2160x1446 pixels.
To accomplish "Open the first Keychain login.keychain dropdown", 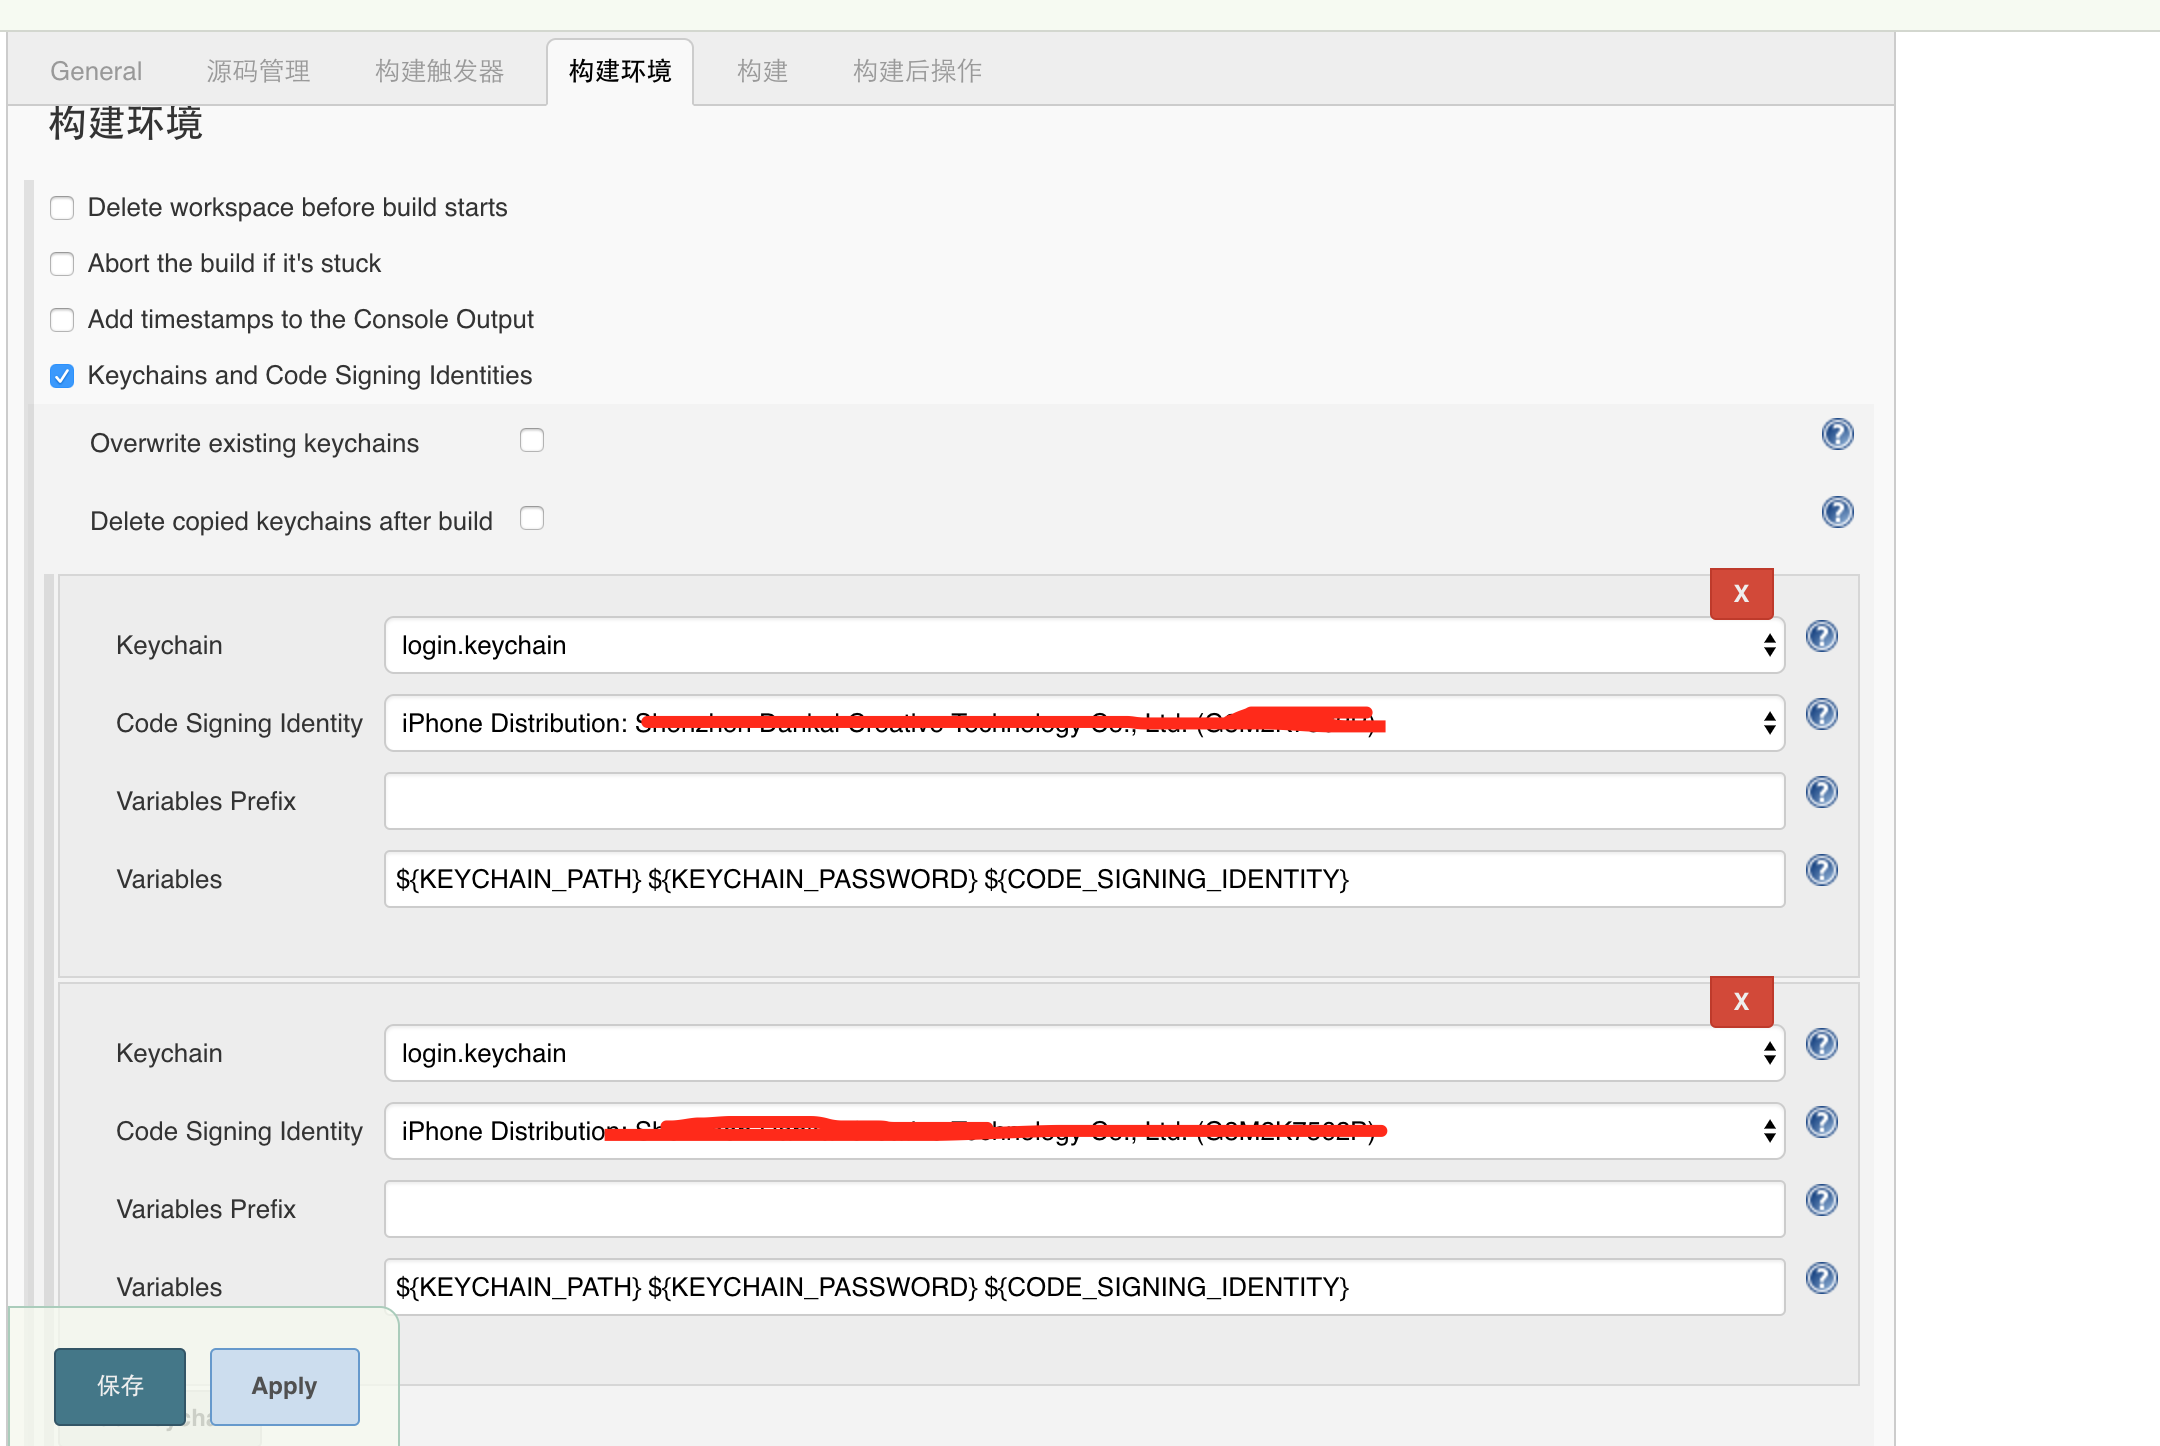I will 1084,645.
